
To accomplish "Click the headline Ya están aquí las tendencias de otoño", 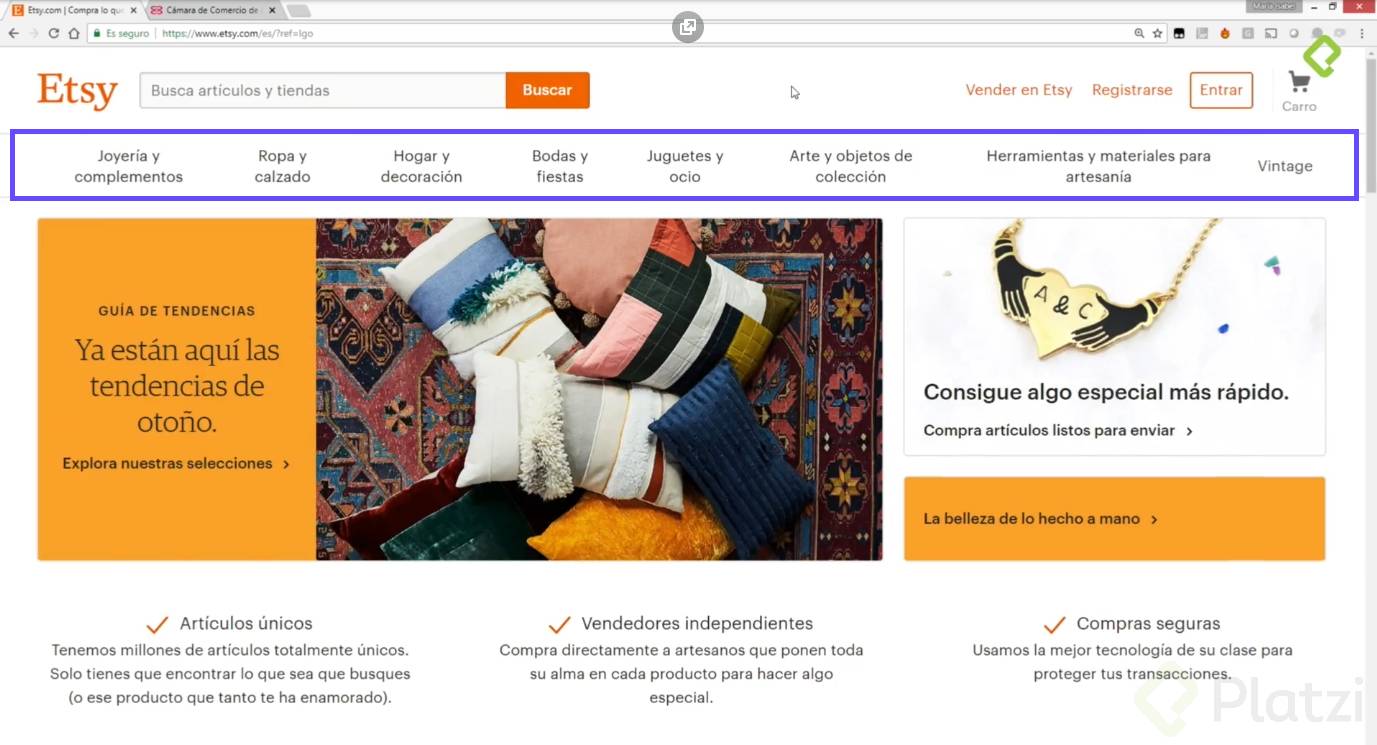I will 177,386.
